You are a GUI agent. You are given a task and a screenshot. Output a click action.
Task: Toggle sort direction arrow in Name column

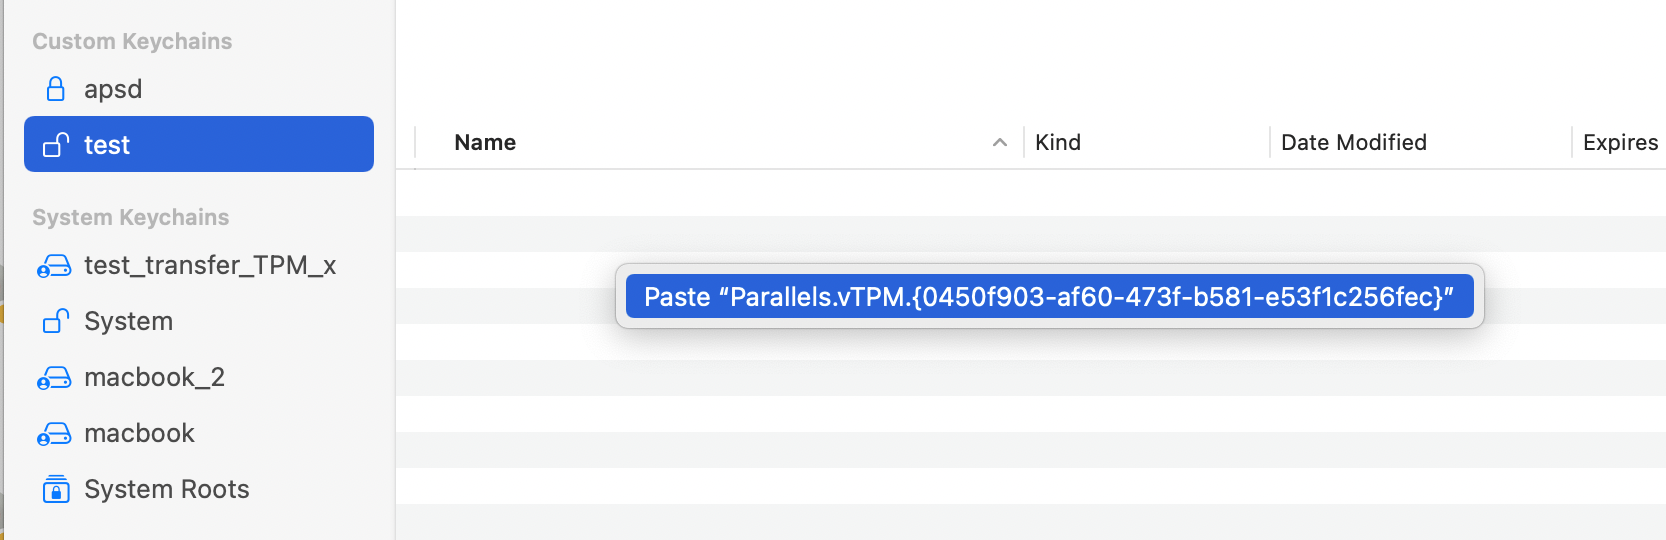(x=999, y=143)
